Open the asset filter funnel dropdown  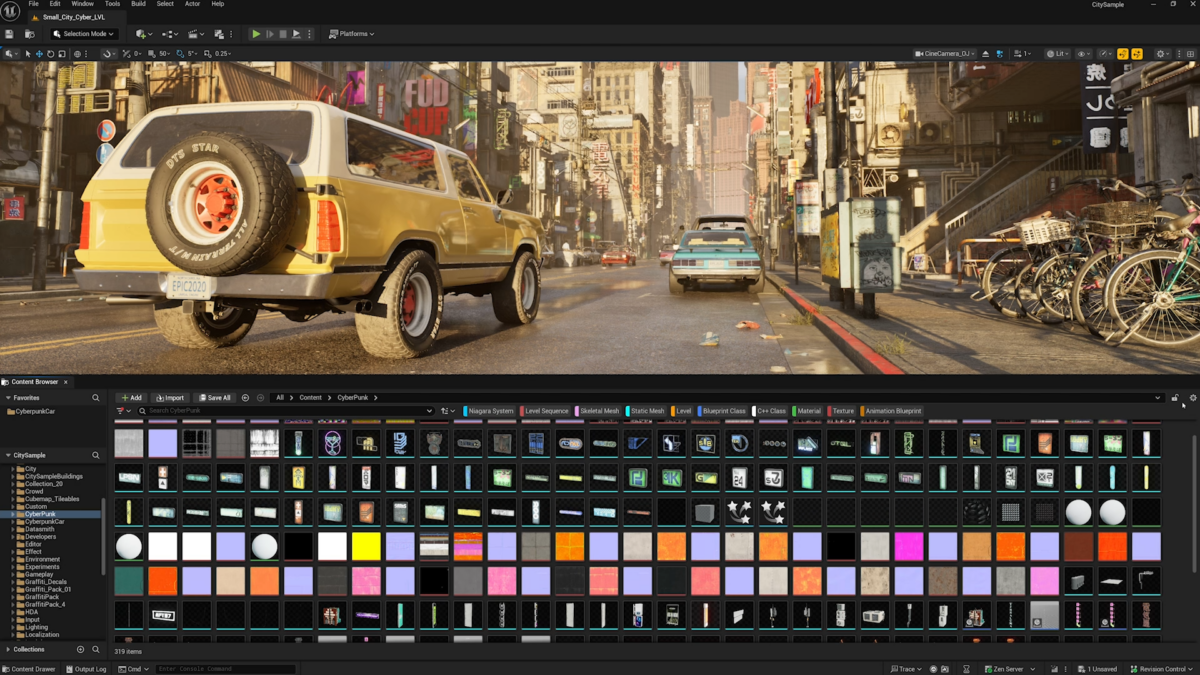[x=123, y=411]
